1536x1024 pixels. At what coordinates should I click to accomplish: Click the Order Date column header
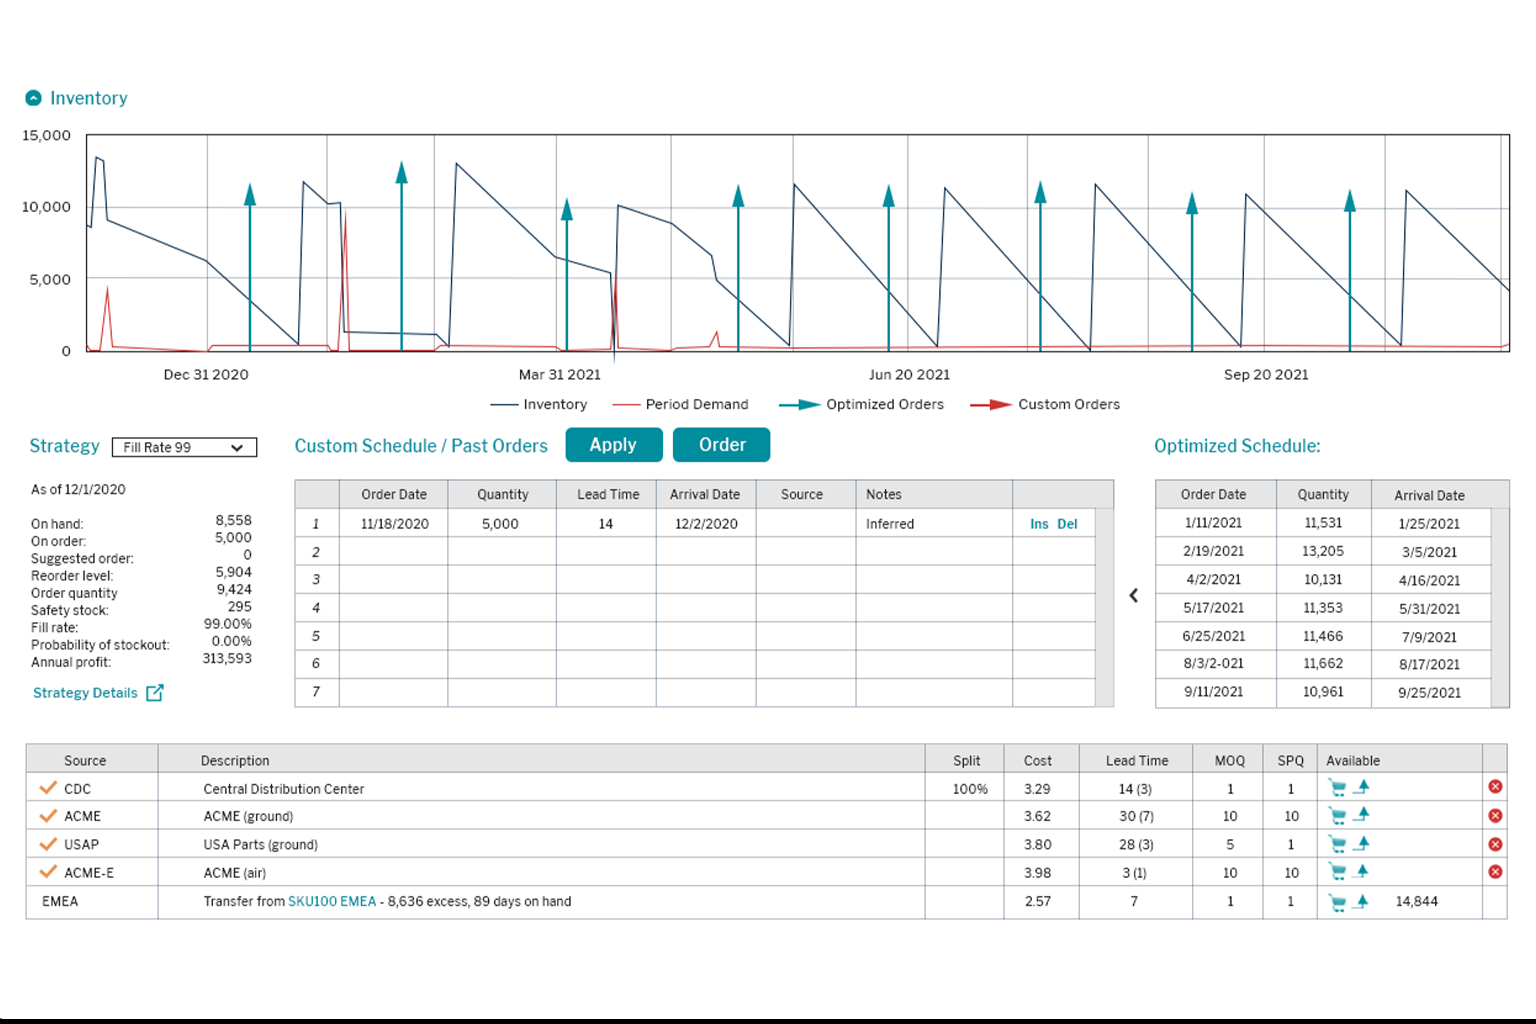click(x=393, y=494)
